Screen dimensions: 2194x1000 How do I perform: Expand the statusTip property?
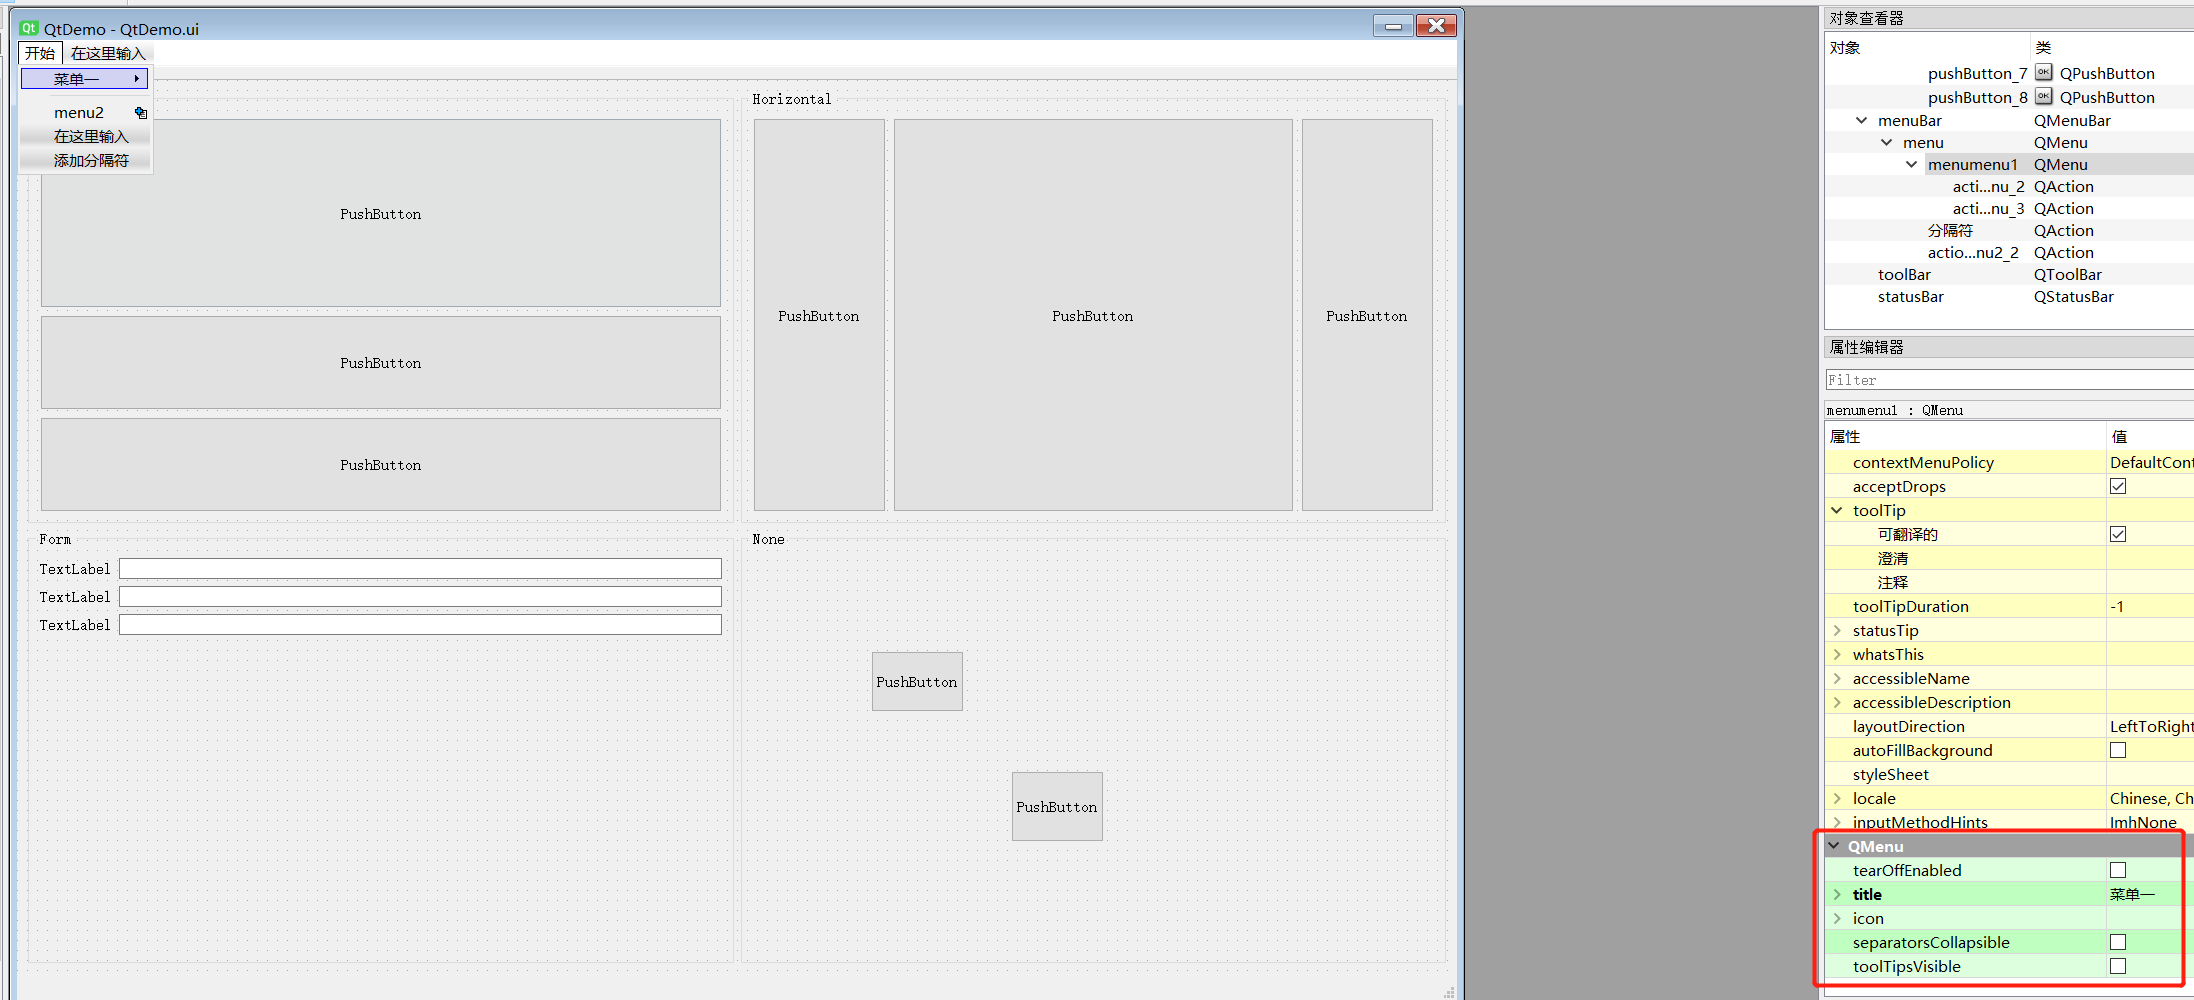1837,630
